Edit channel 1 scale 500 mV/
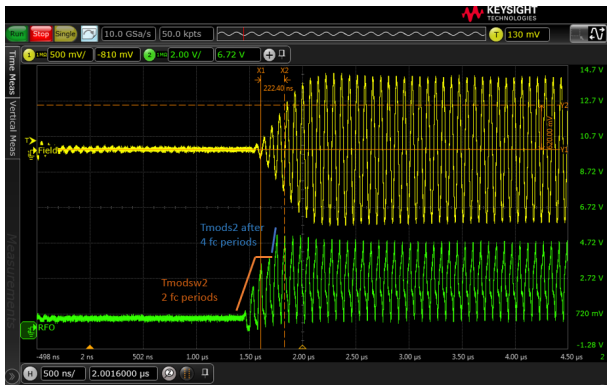 point(70,55)
